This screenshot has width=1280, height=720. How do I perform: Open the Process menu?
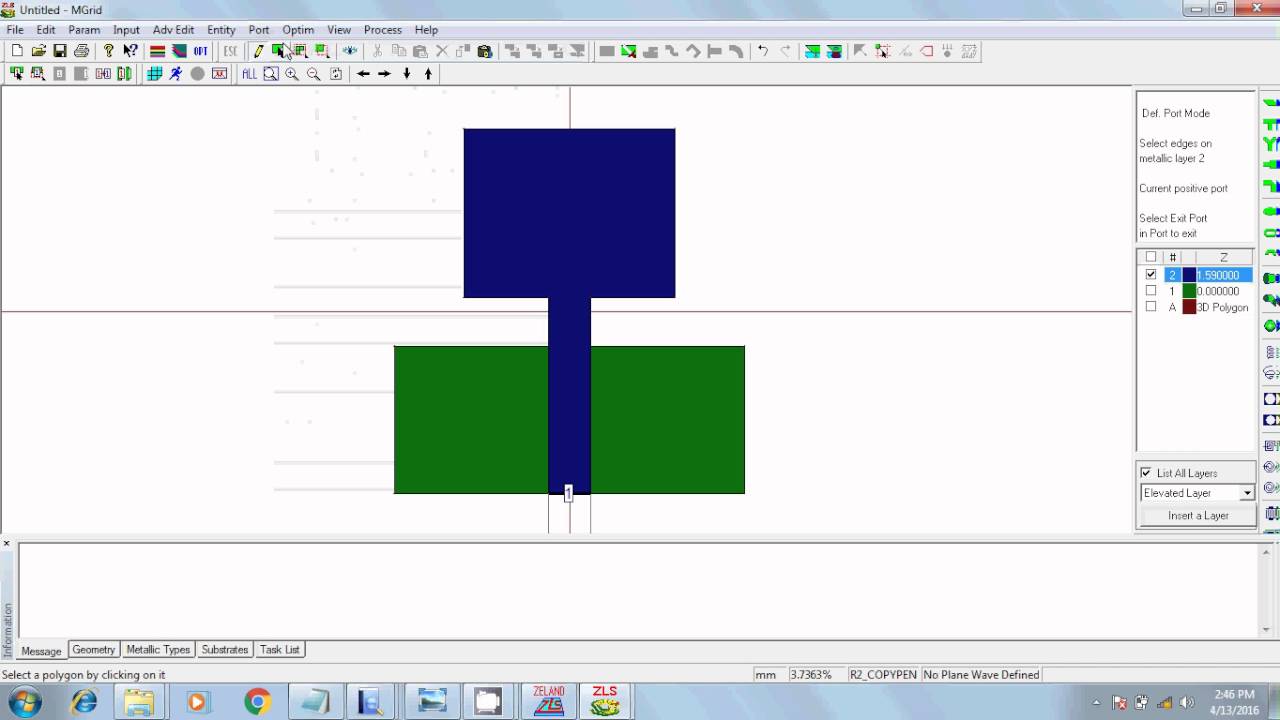383,30
